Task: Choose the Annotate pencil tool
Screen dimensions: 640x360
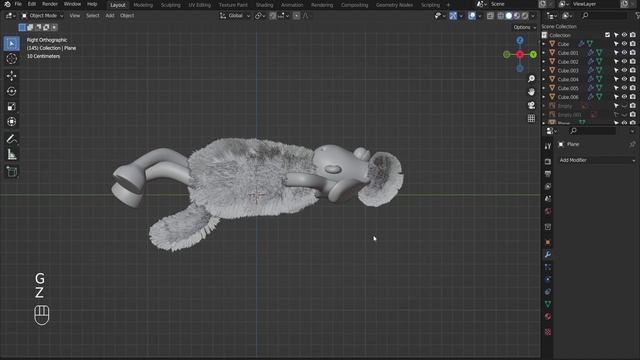Action: point(11,139)
